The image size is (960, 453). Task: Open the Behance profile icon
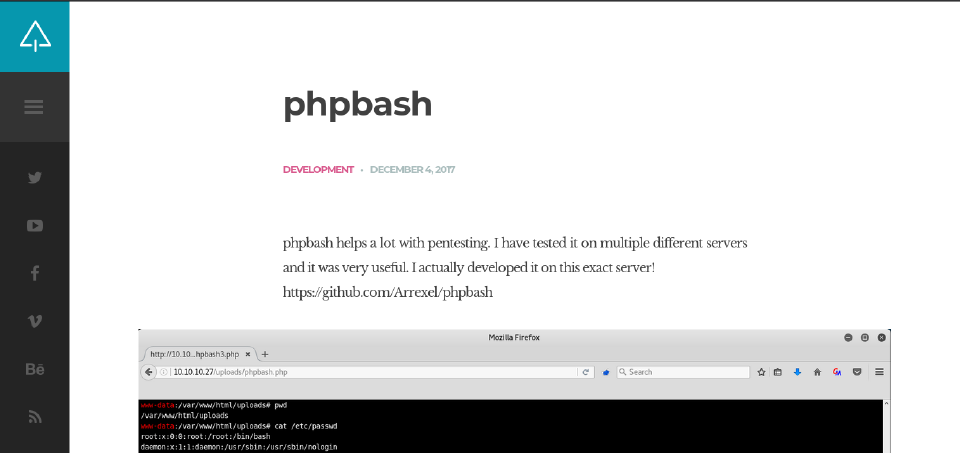coord(35,369)
